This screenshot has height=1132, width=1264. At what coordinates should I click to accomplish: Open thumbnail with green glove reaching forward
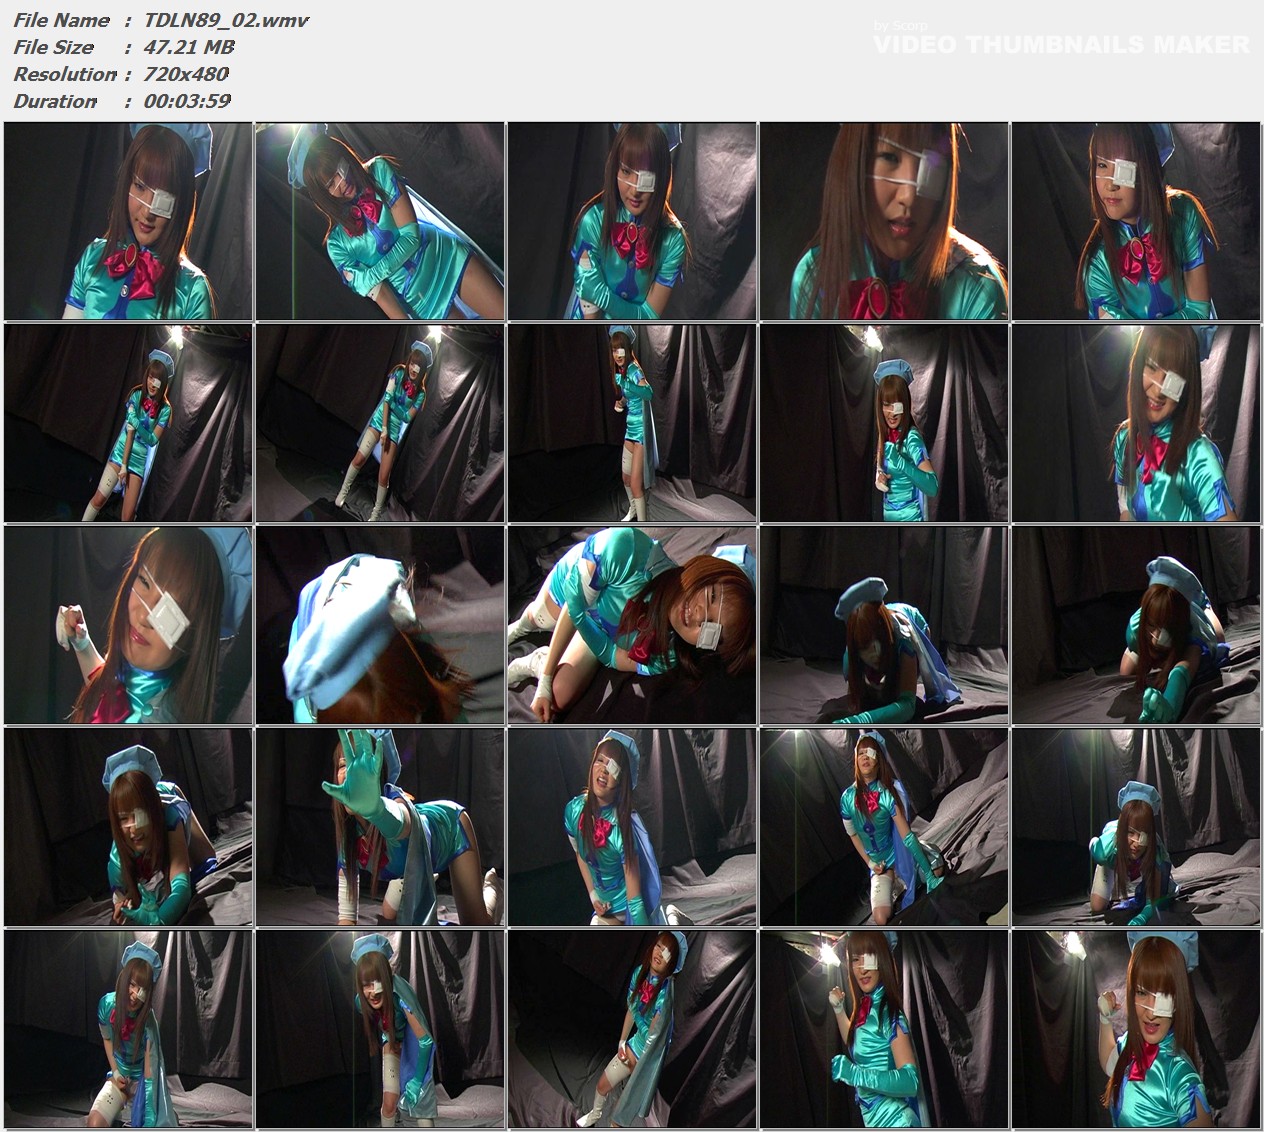click(380, 827)
